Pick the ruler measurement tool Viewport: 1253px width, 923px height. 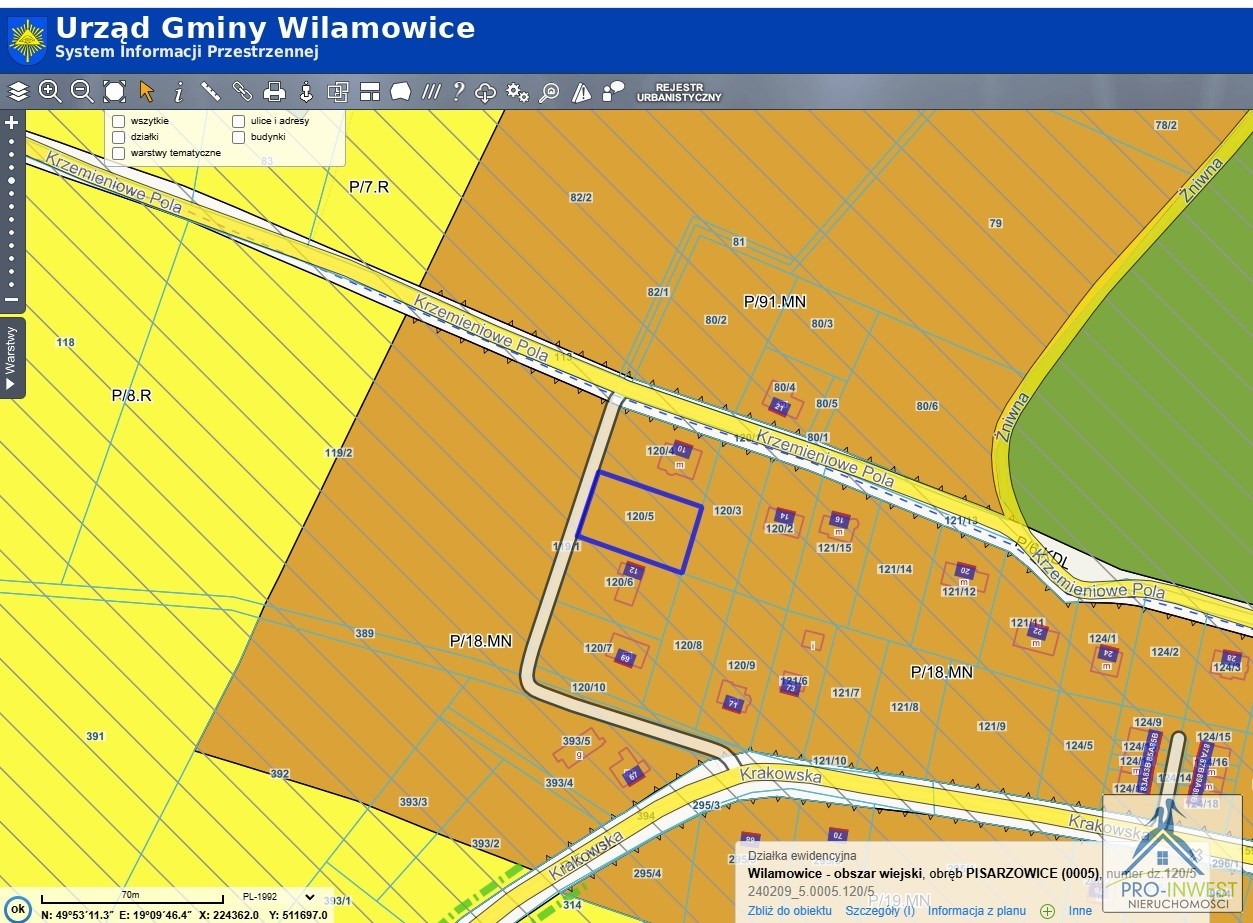[210, 92]
